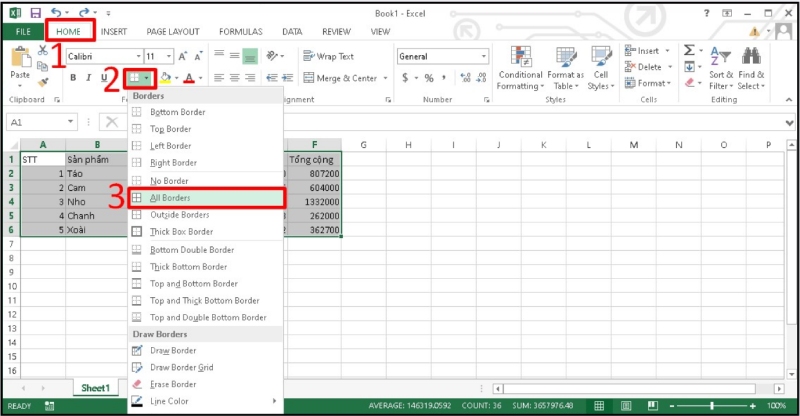
Task: Click the Save icon in quick access toolbar
Action: (36, 13)
